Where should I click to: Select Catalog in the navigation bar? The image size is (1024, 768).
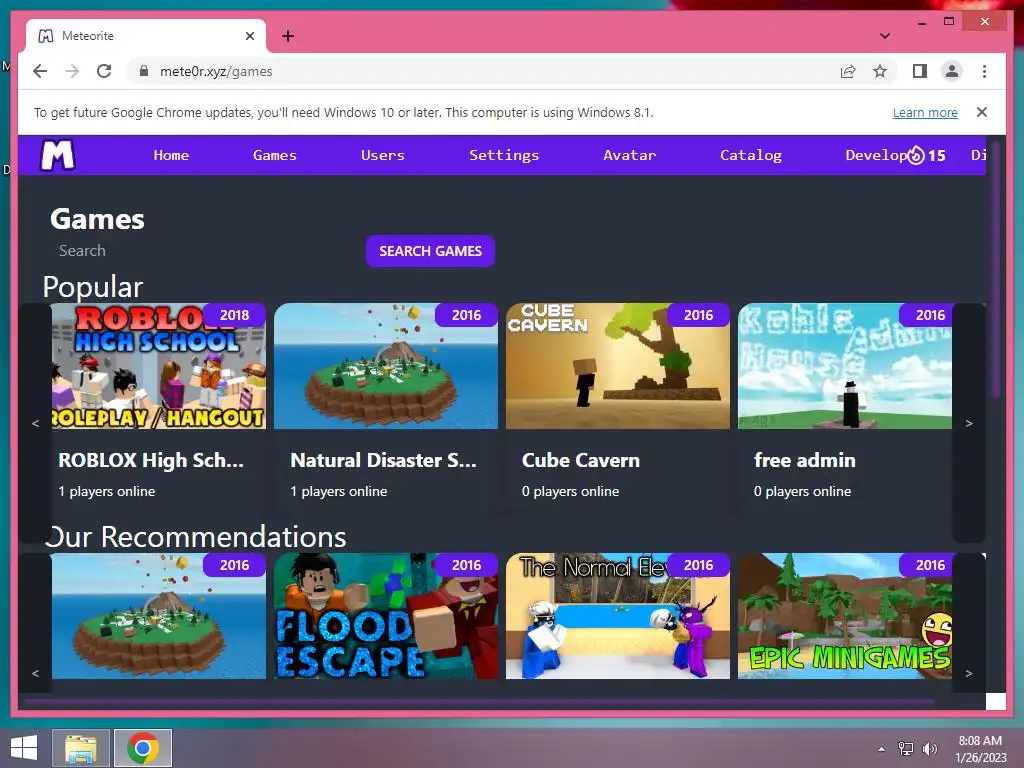750,155
